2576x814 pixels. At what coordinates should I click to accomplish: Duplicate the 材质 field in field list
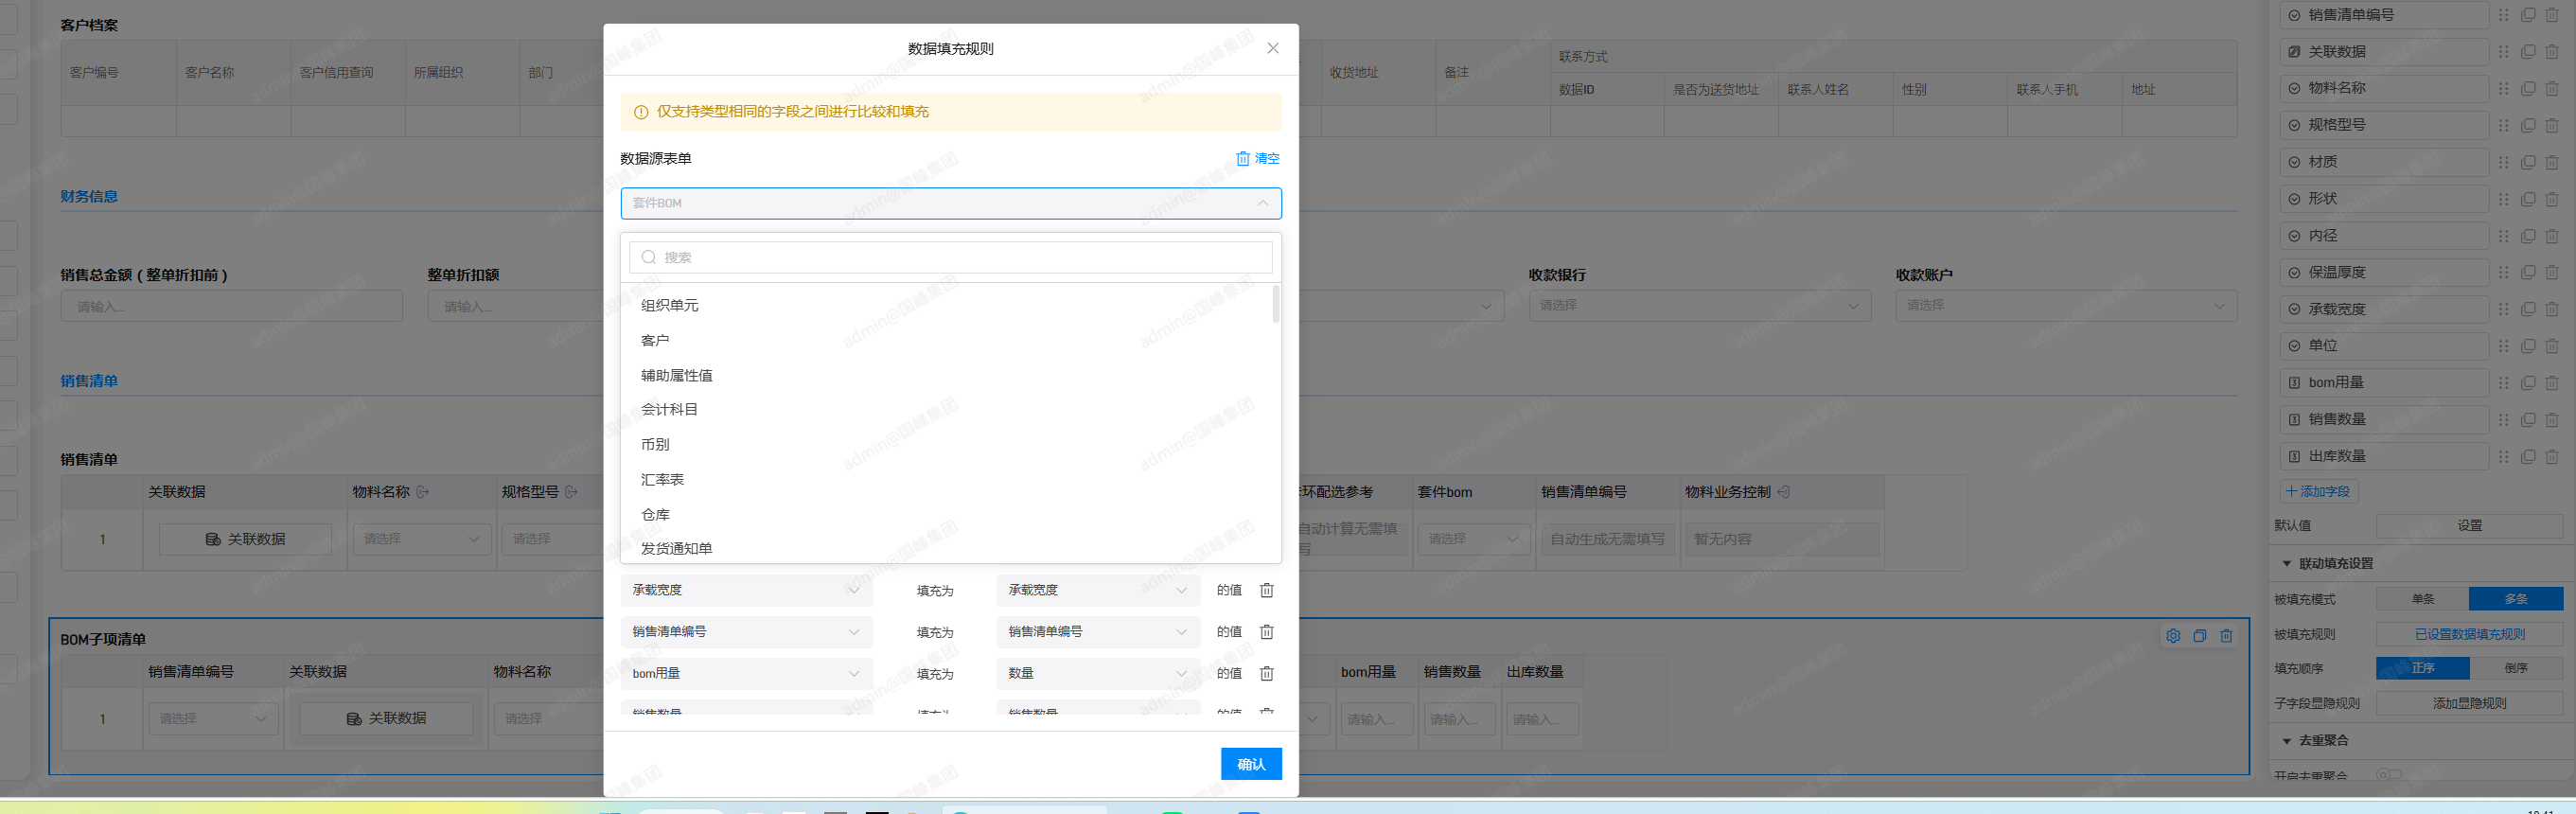(x=2528, y=162)
